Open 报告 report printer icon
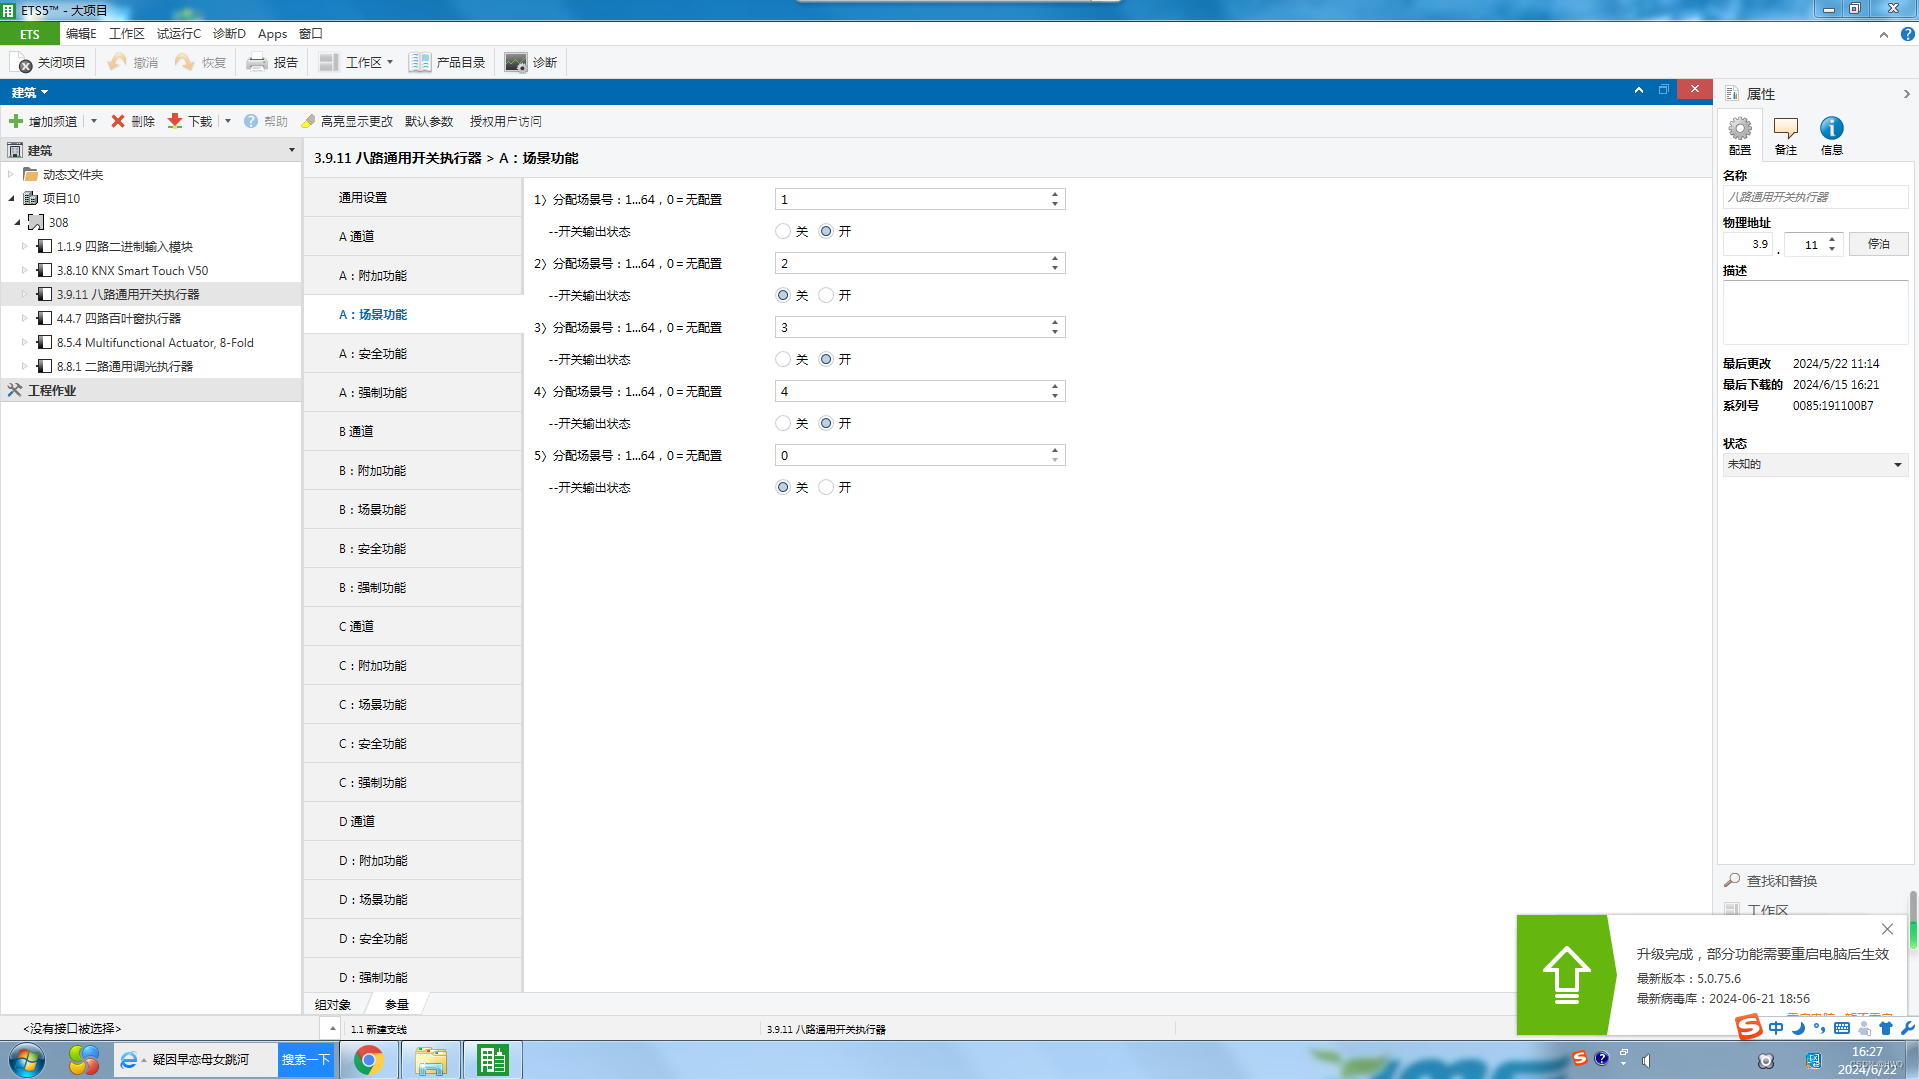Image resolution: width=1919 pixels, height=1079 pixels. pyautogui.click(x=257, y=62)
